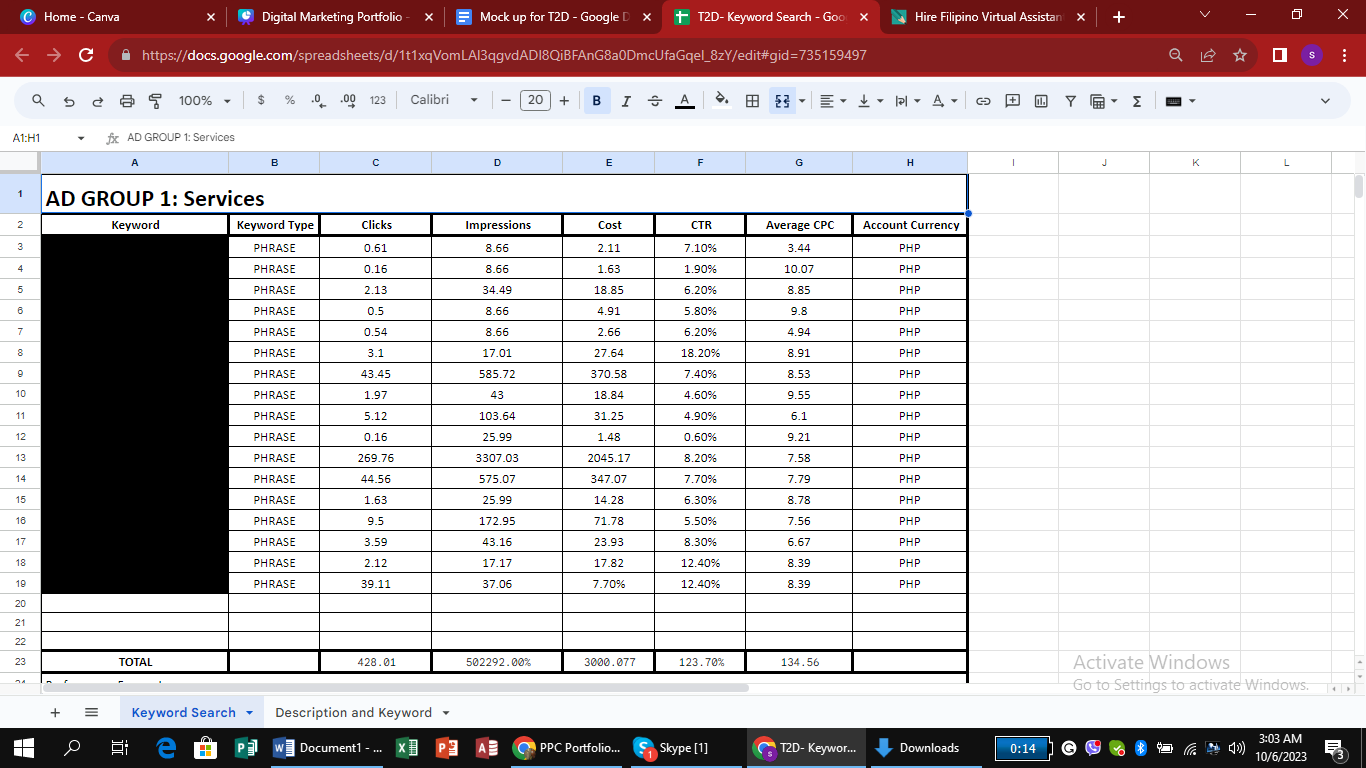Insert a comment
The width and height of the screenshot is (1366, 768).
[x=1012, y=101]
